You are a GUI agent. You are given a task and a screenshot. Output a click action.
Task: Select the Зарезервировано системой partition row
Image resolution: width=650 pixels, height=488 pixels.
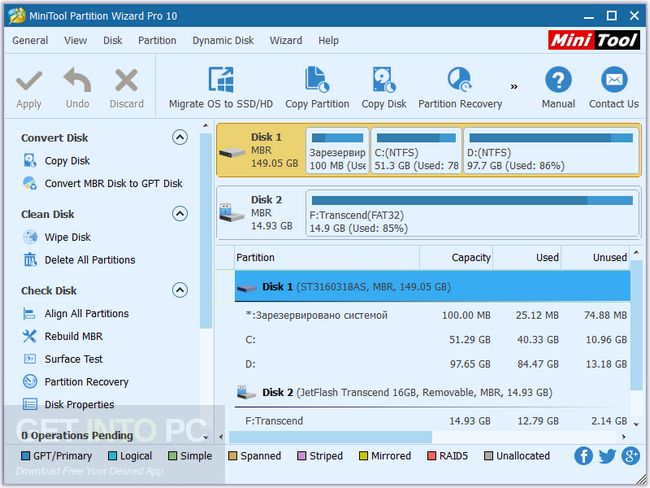point(432,316)
